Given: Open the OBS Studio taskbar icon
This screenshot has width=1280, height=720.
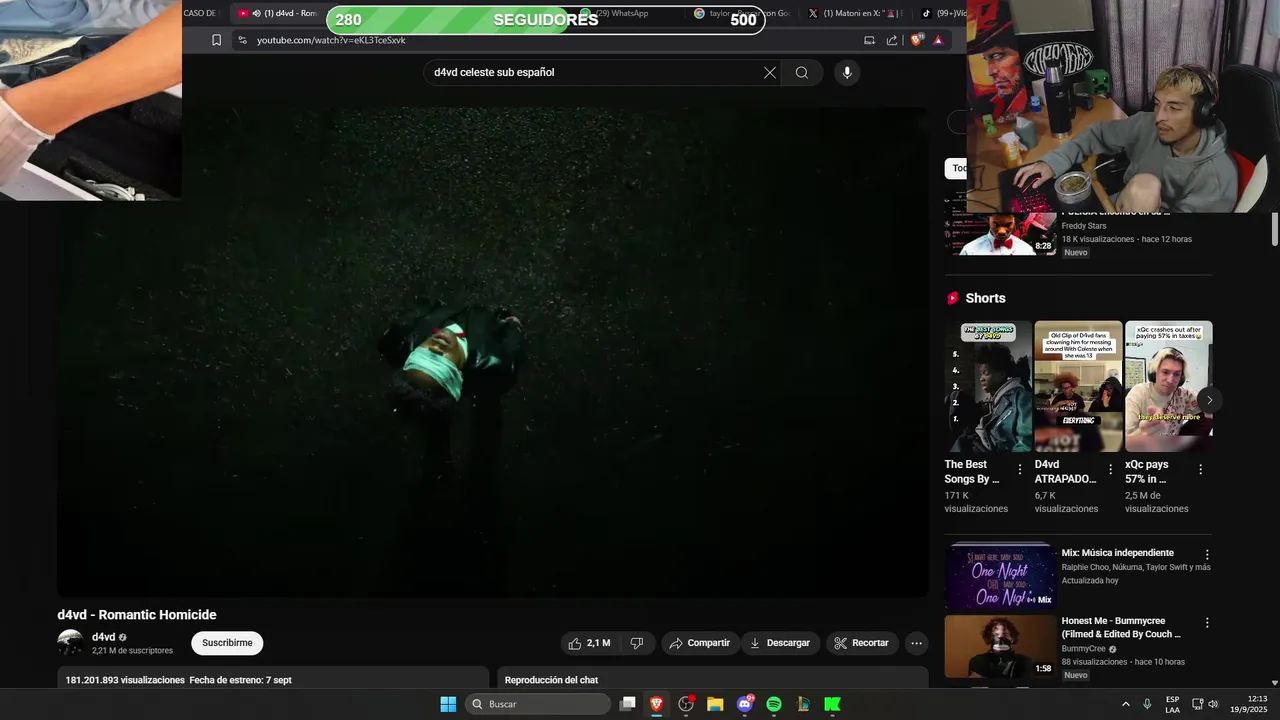Looking at the screenshot, I should 686,704.
